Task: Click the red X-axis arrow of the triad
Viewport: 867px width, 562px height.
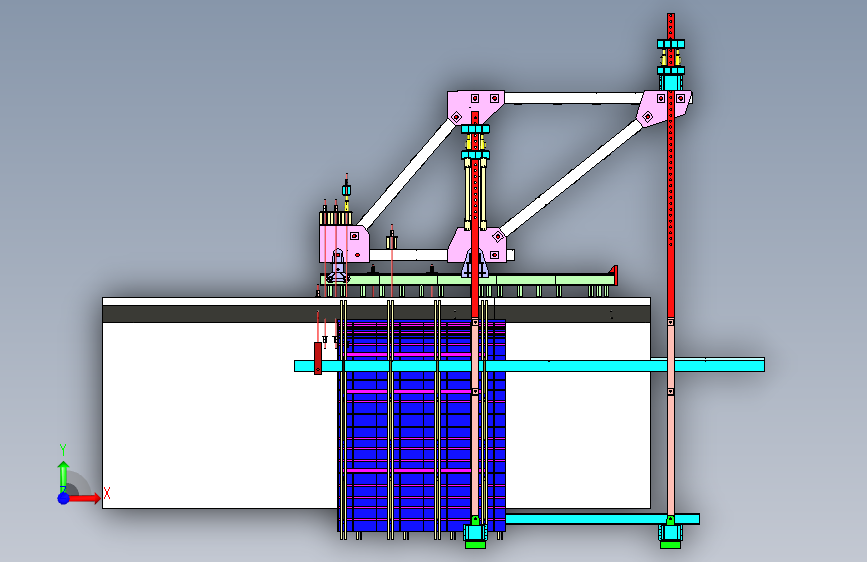Action: pyautogui.click(x=84, y=498)
